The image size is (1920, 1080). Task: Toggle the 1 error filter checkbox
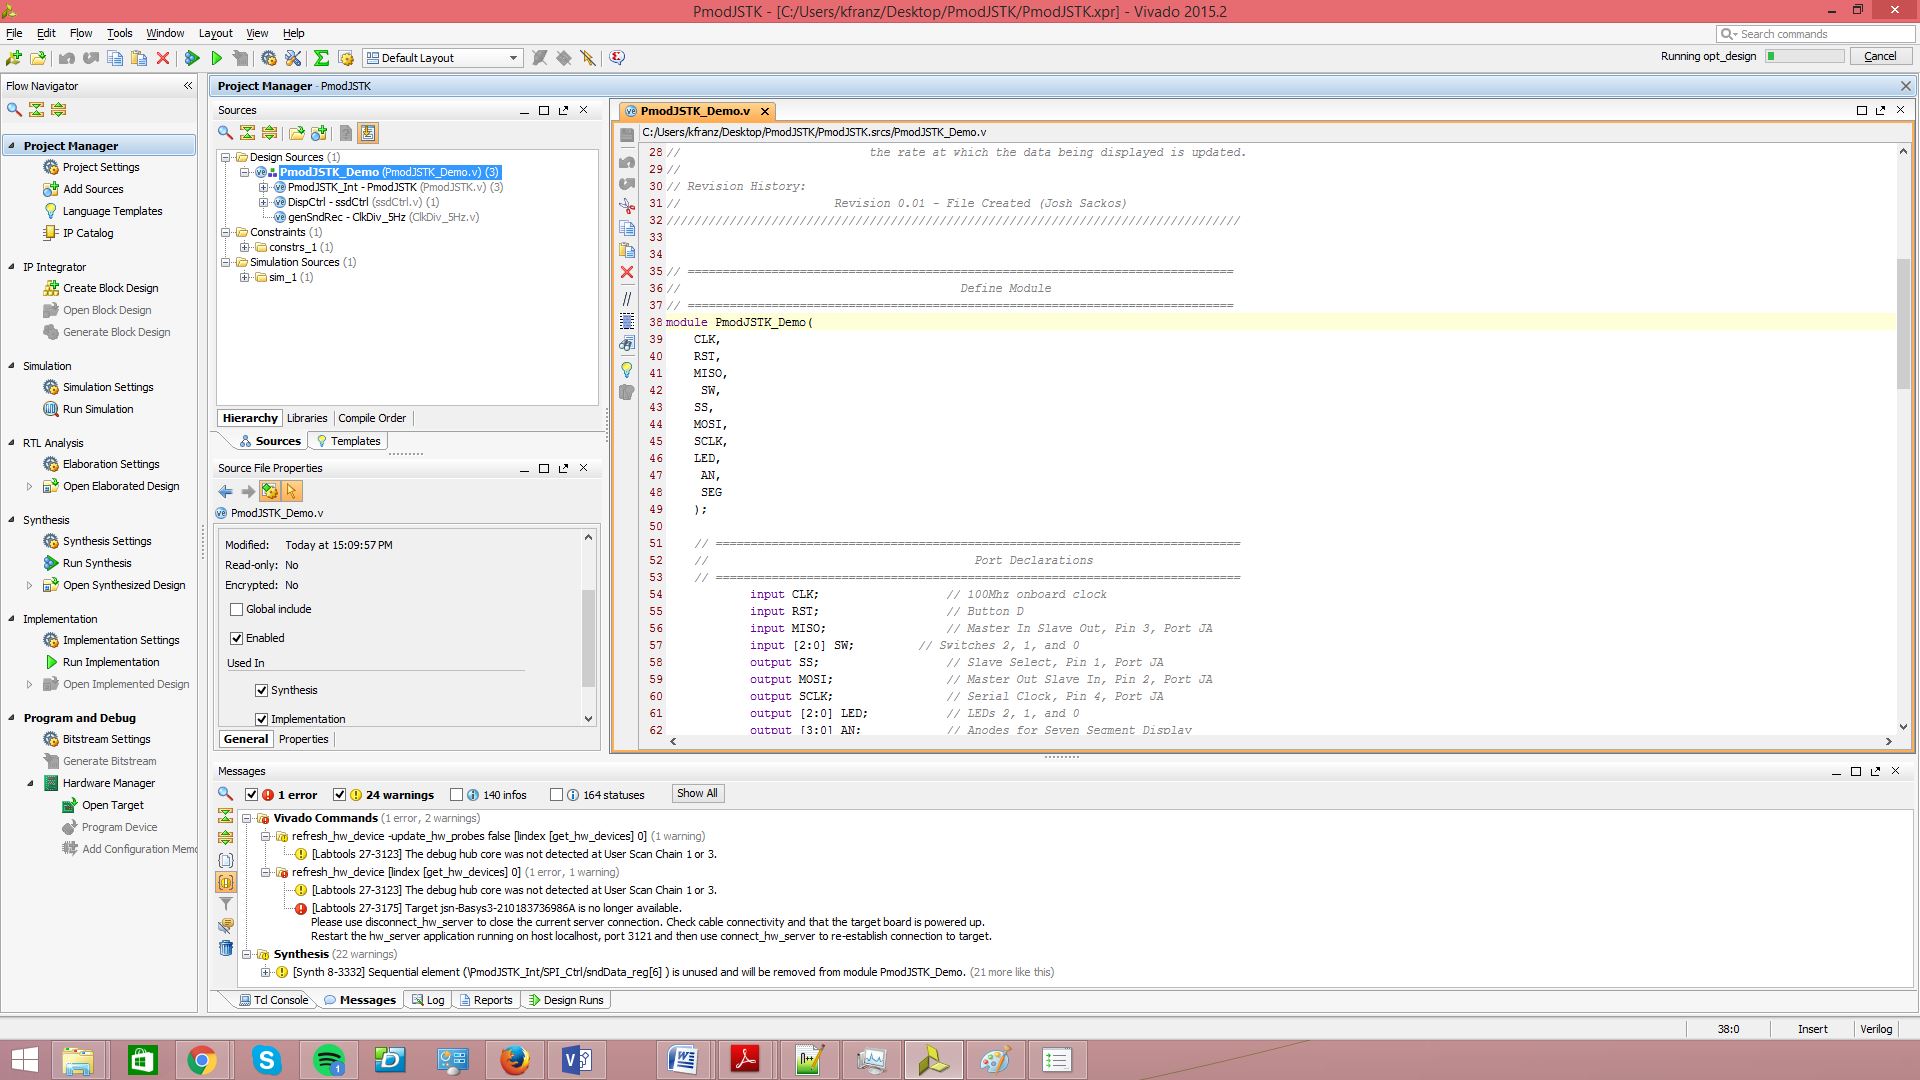coord(251,795)
